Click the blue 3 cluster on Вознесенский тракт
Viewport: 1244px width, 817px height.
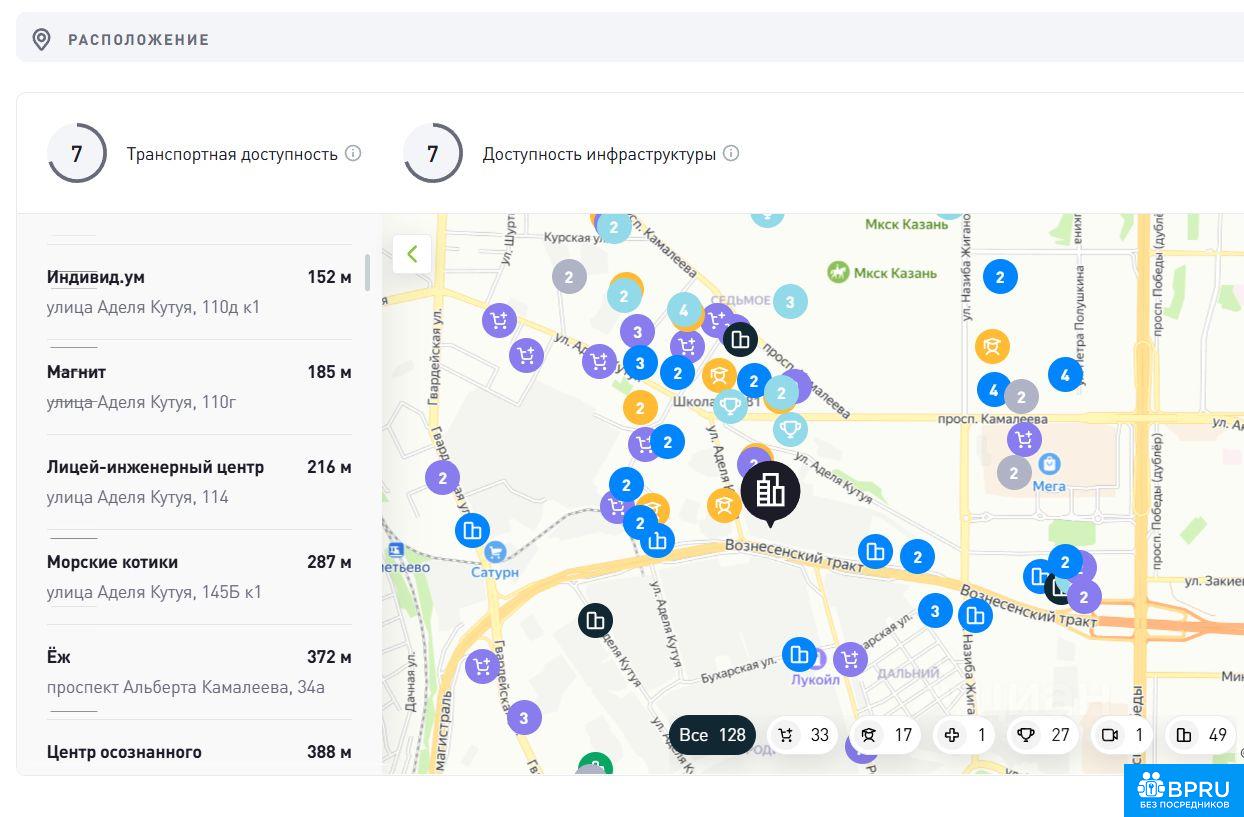coord(935,610)
